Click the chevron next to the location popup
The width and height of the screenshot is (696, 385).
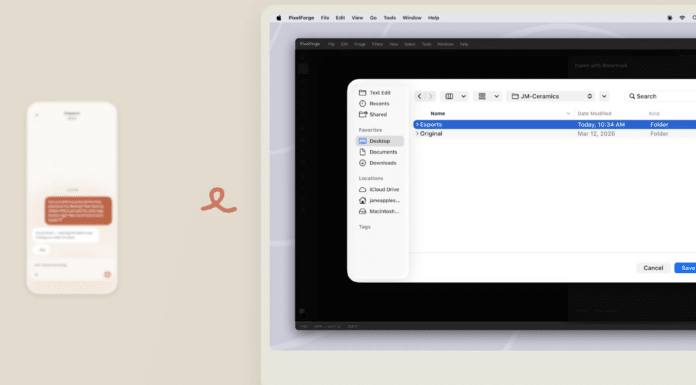[604, 96]
